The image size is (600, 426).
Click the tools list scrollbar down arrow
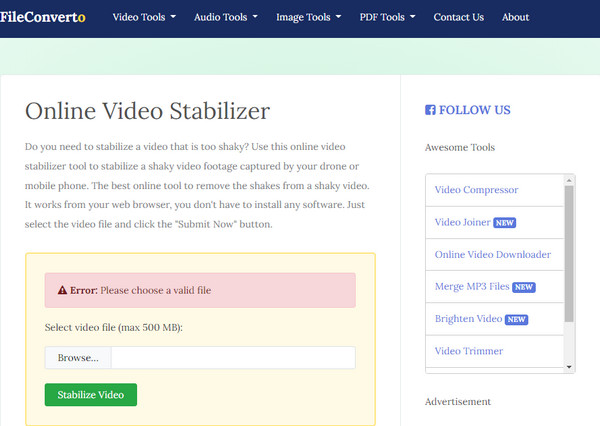pos(569,367)
